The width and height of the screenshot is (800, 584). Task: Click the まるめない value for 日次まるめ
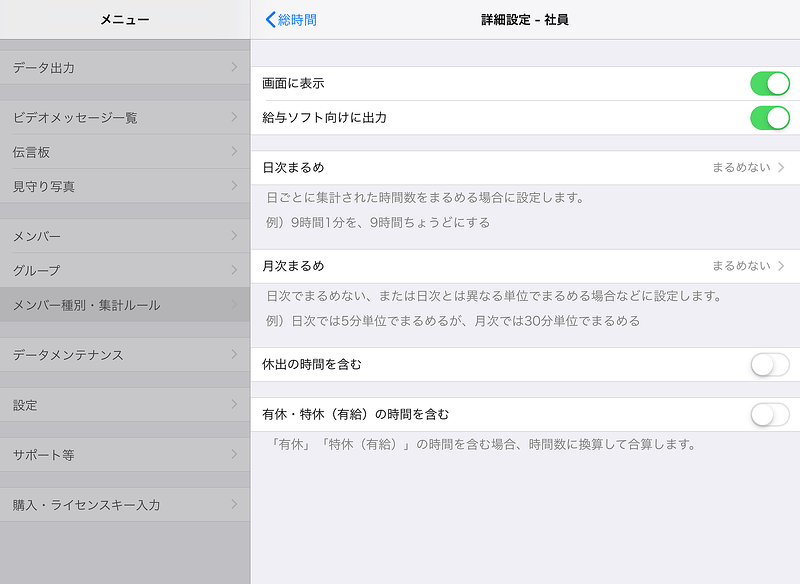pyautogui.click(x=740, y=168)
